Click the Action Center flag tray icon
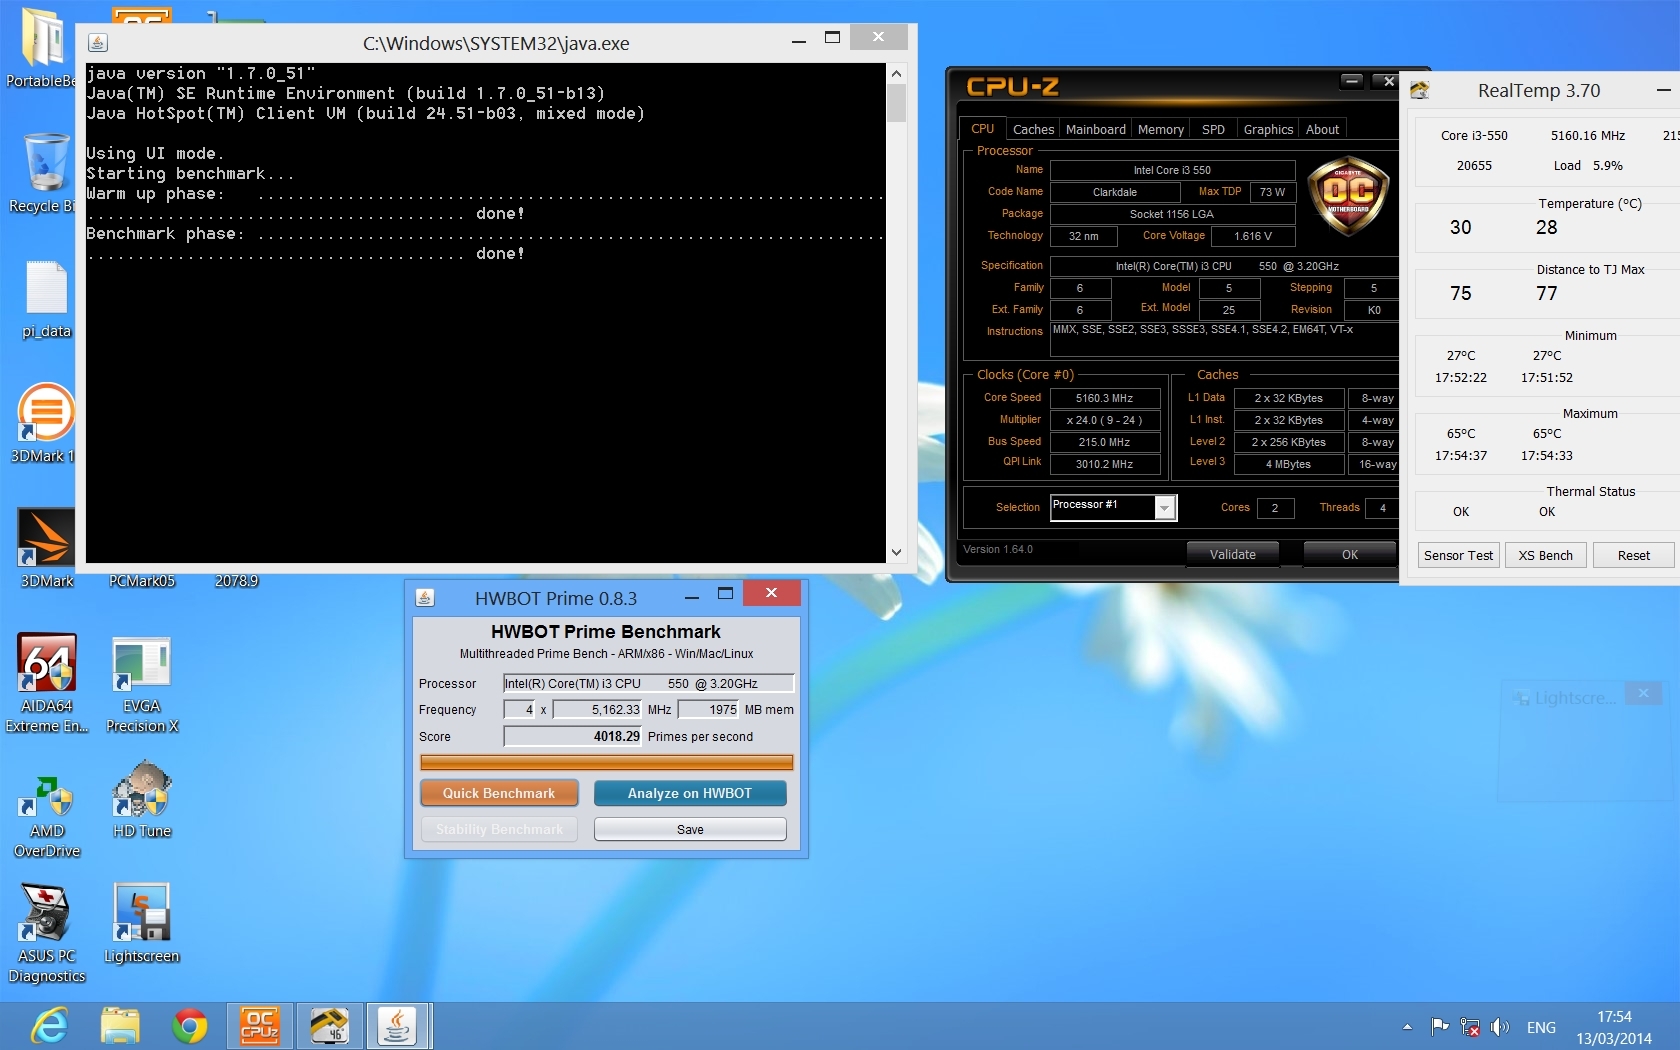This screenshot has height=1050, width=1680. coord(1440,1027)
